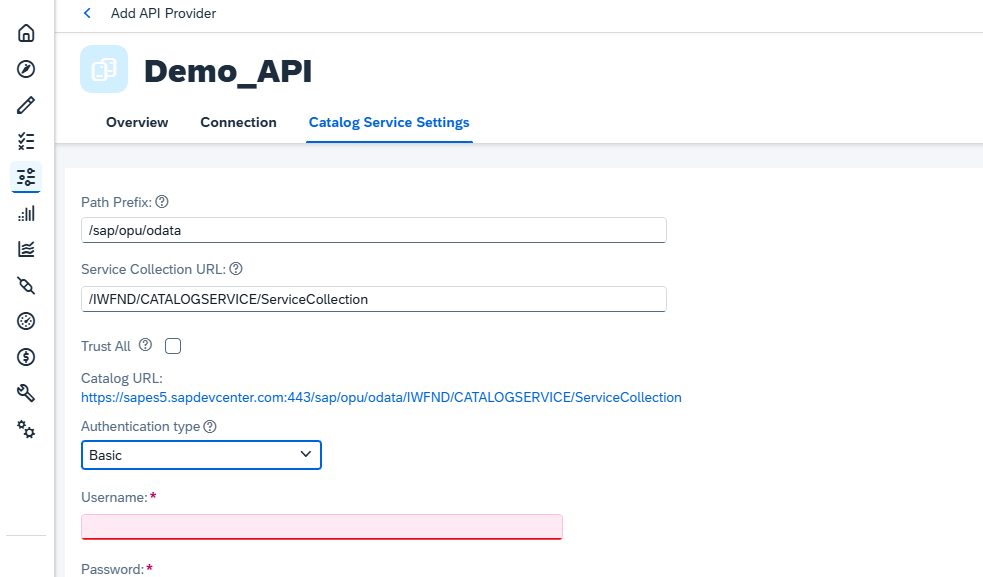This screenshot has height=577, width=983.
Task: Switch to the Connection tab
Action: click(x=238, y=122)
